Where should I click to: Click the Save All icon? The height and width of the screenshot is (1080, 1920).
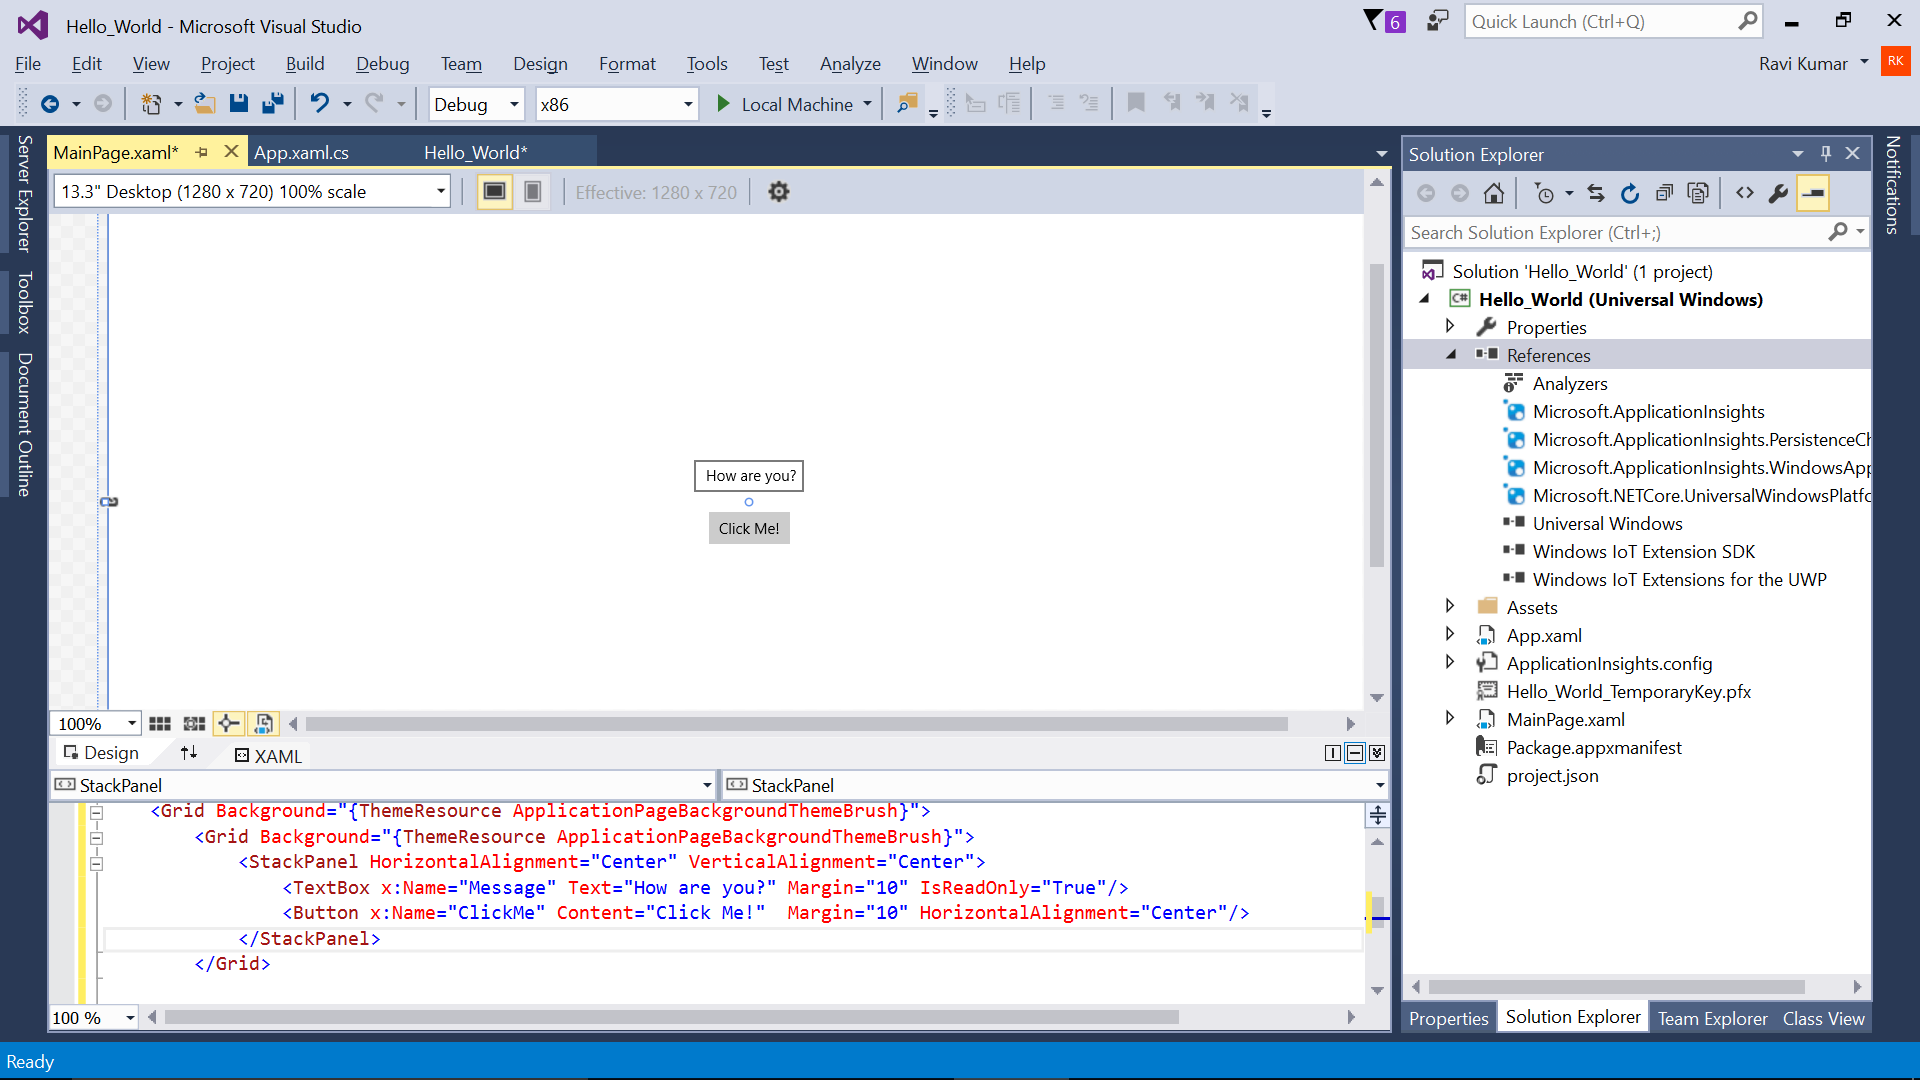[272, 104]
